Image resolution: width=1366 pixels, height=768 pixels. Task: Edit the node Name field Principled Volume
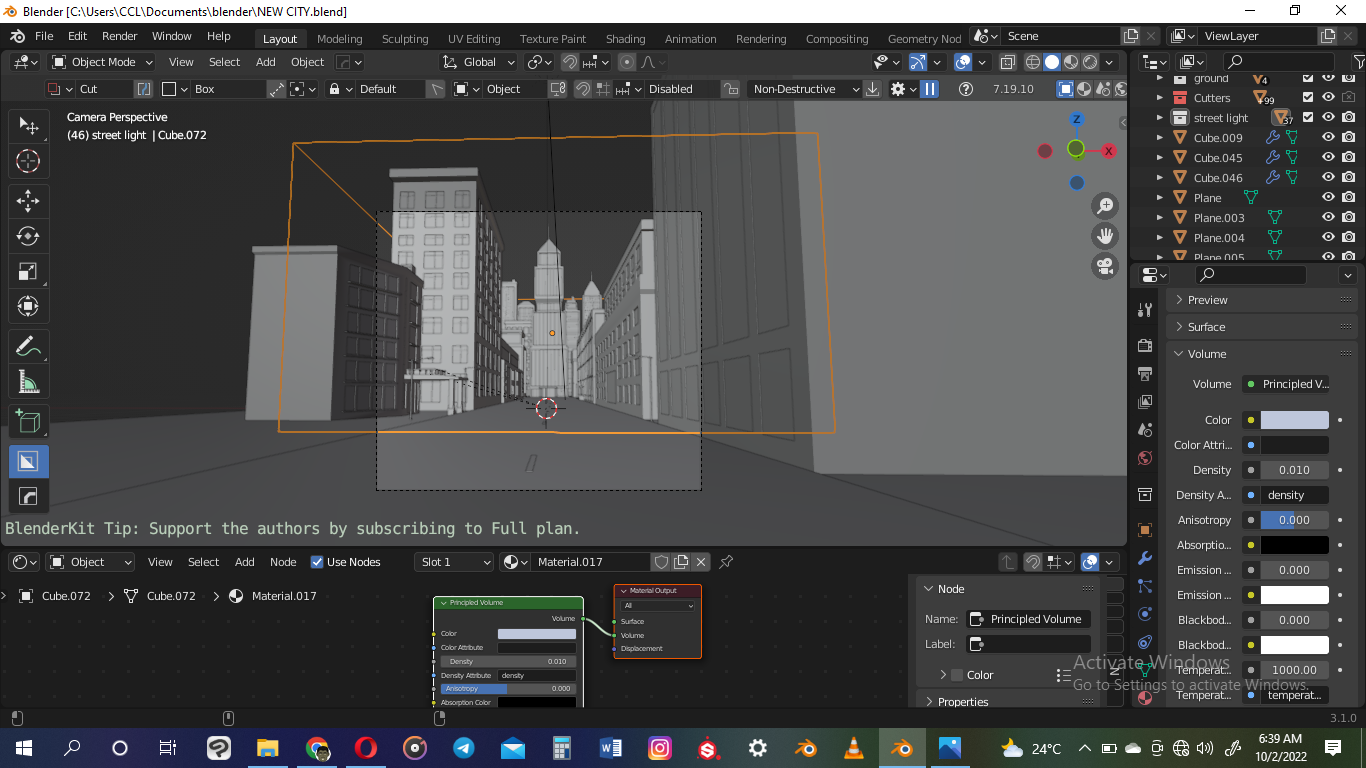[x=1029, y=619]
